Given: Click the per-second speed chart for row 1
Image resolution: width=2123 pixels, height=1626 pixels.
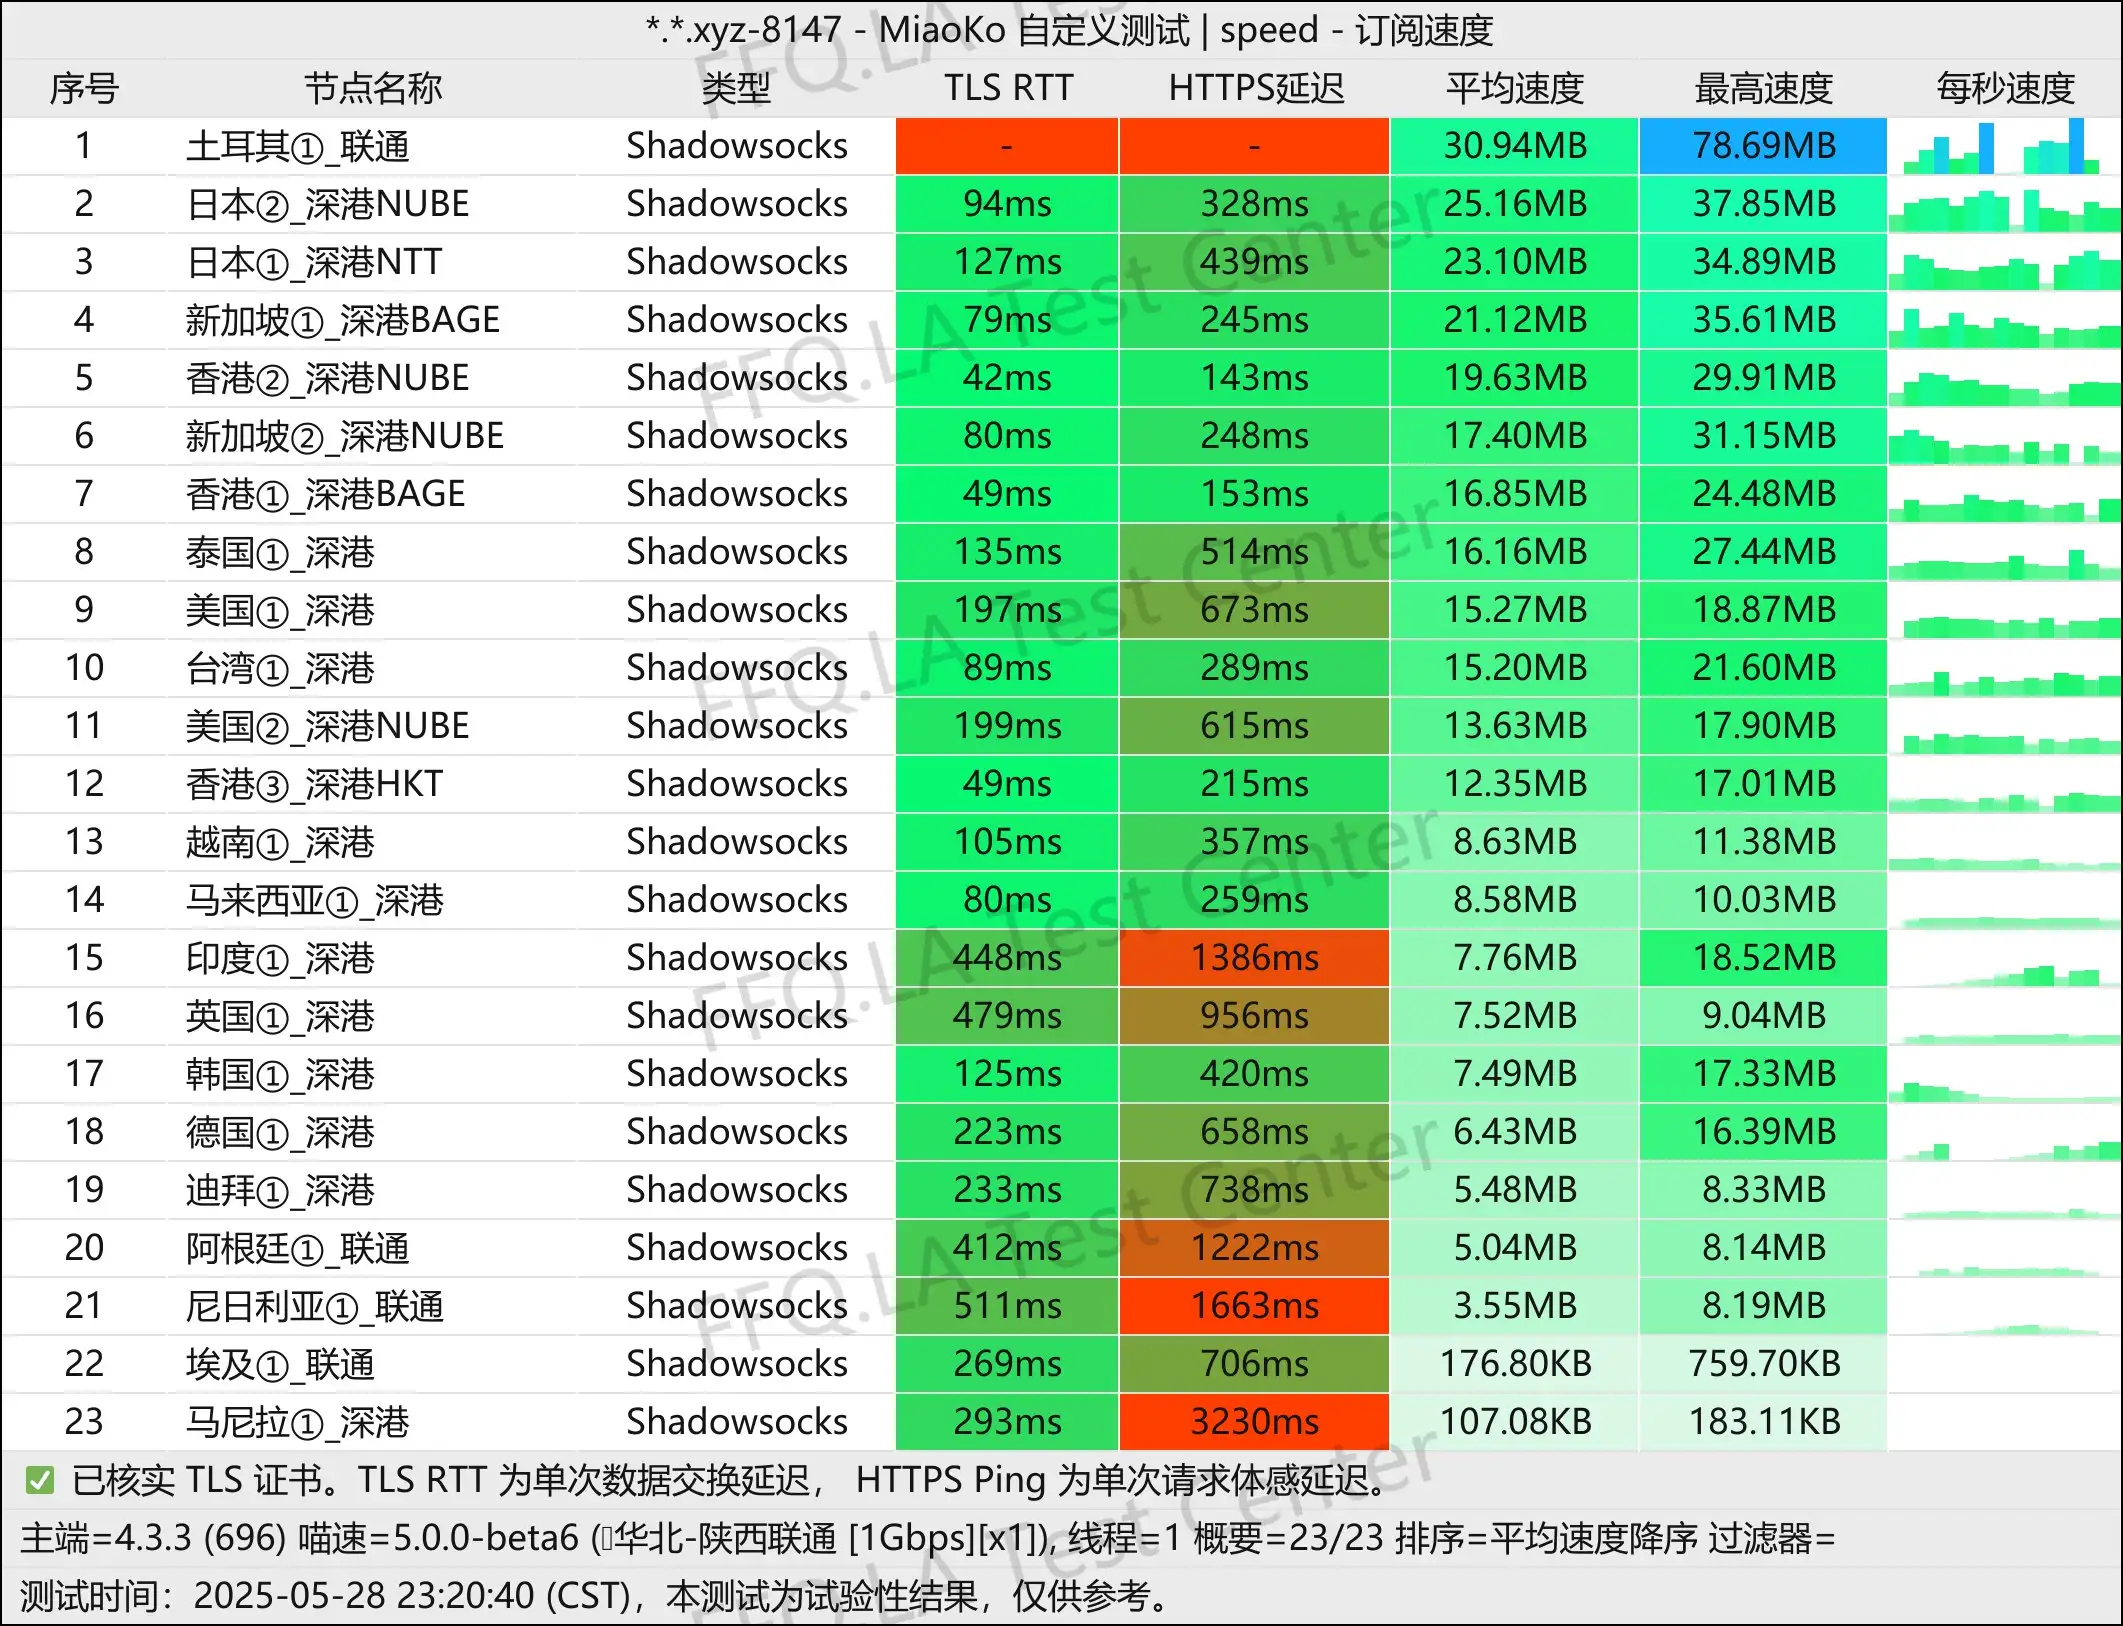Looking at the screenshot, I should tap(2005, 146).
